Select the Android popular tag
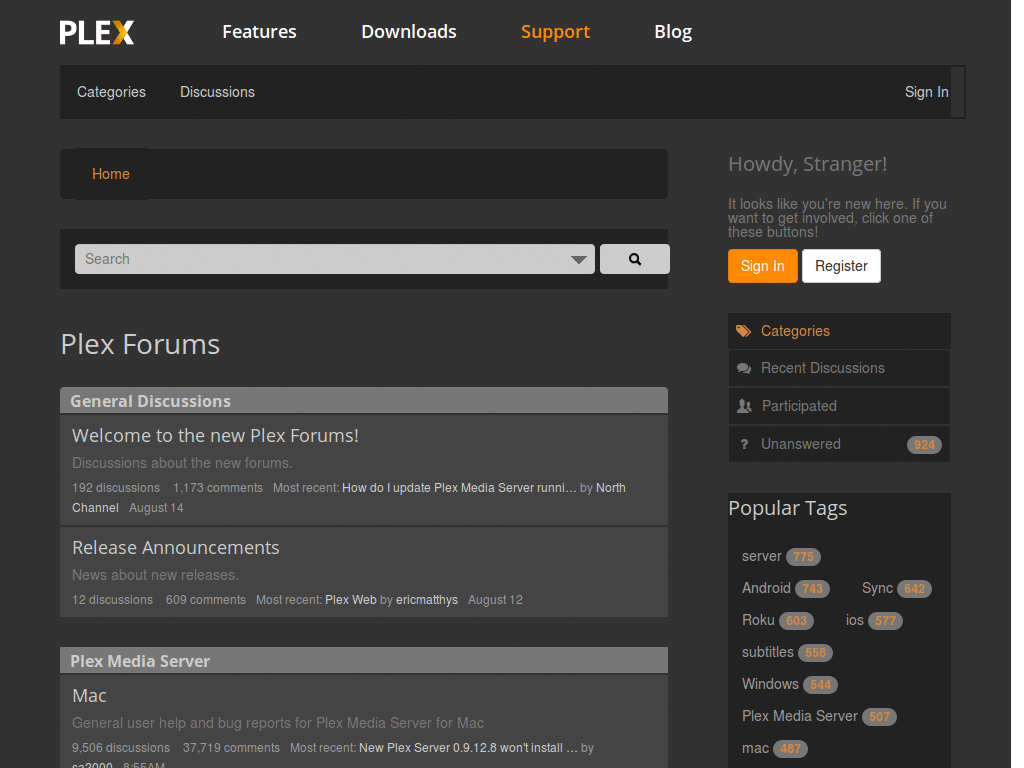The image size is (1024, 768). 766,588
